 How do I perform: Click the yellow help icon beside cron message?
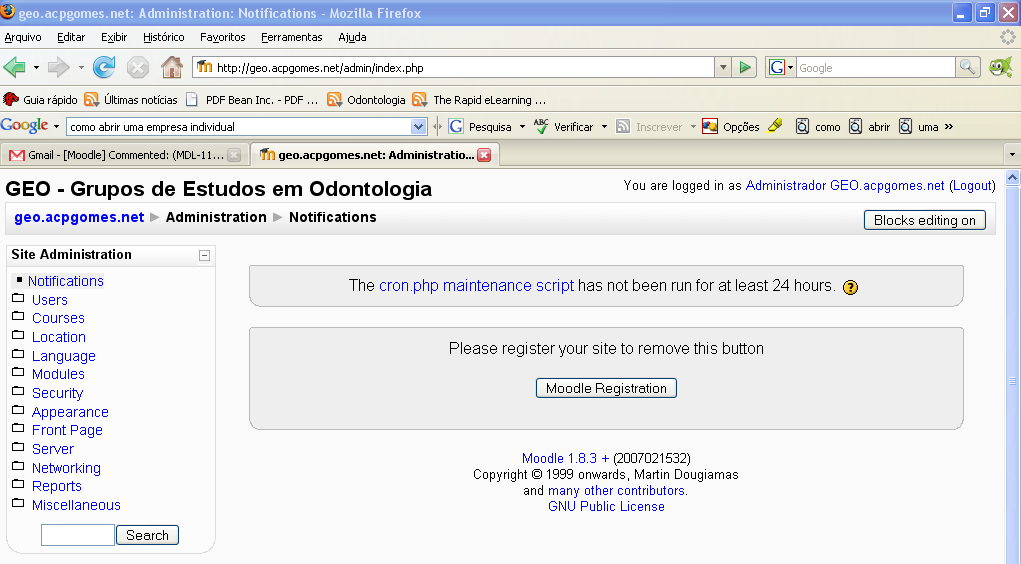coord(850,287)
